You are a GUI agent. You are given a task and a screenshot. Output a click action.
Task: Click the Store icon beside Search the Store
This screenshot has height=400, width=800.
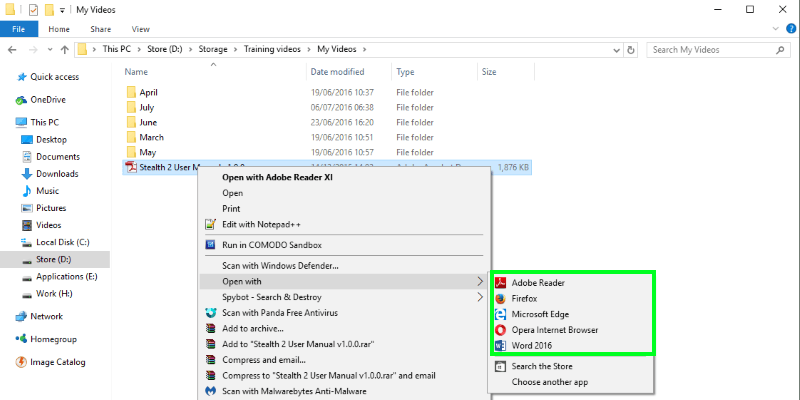[501, 366]
